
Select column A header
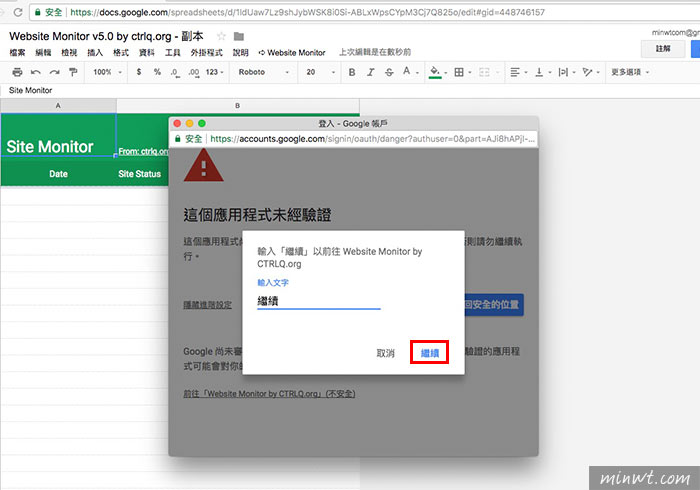click(58, 106)
